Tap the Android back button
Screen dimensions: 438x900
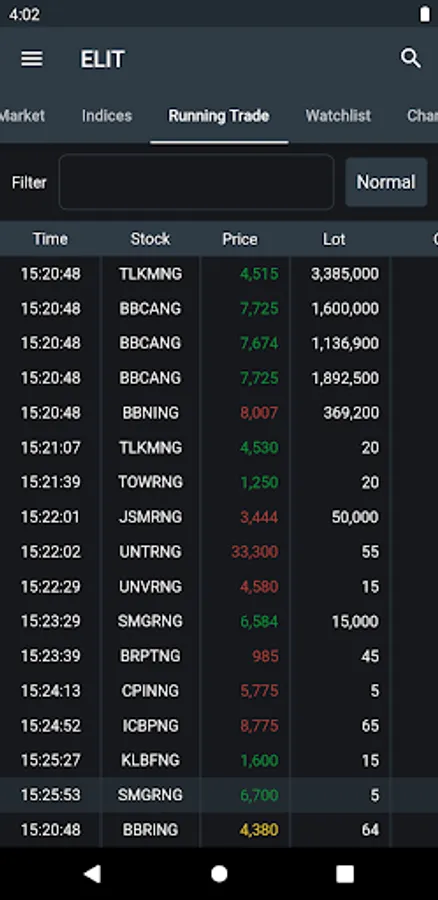tap(92, 874)
